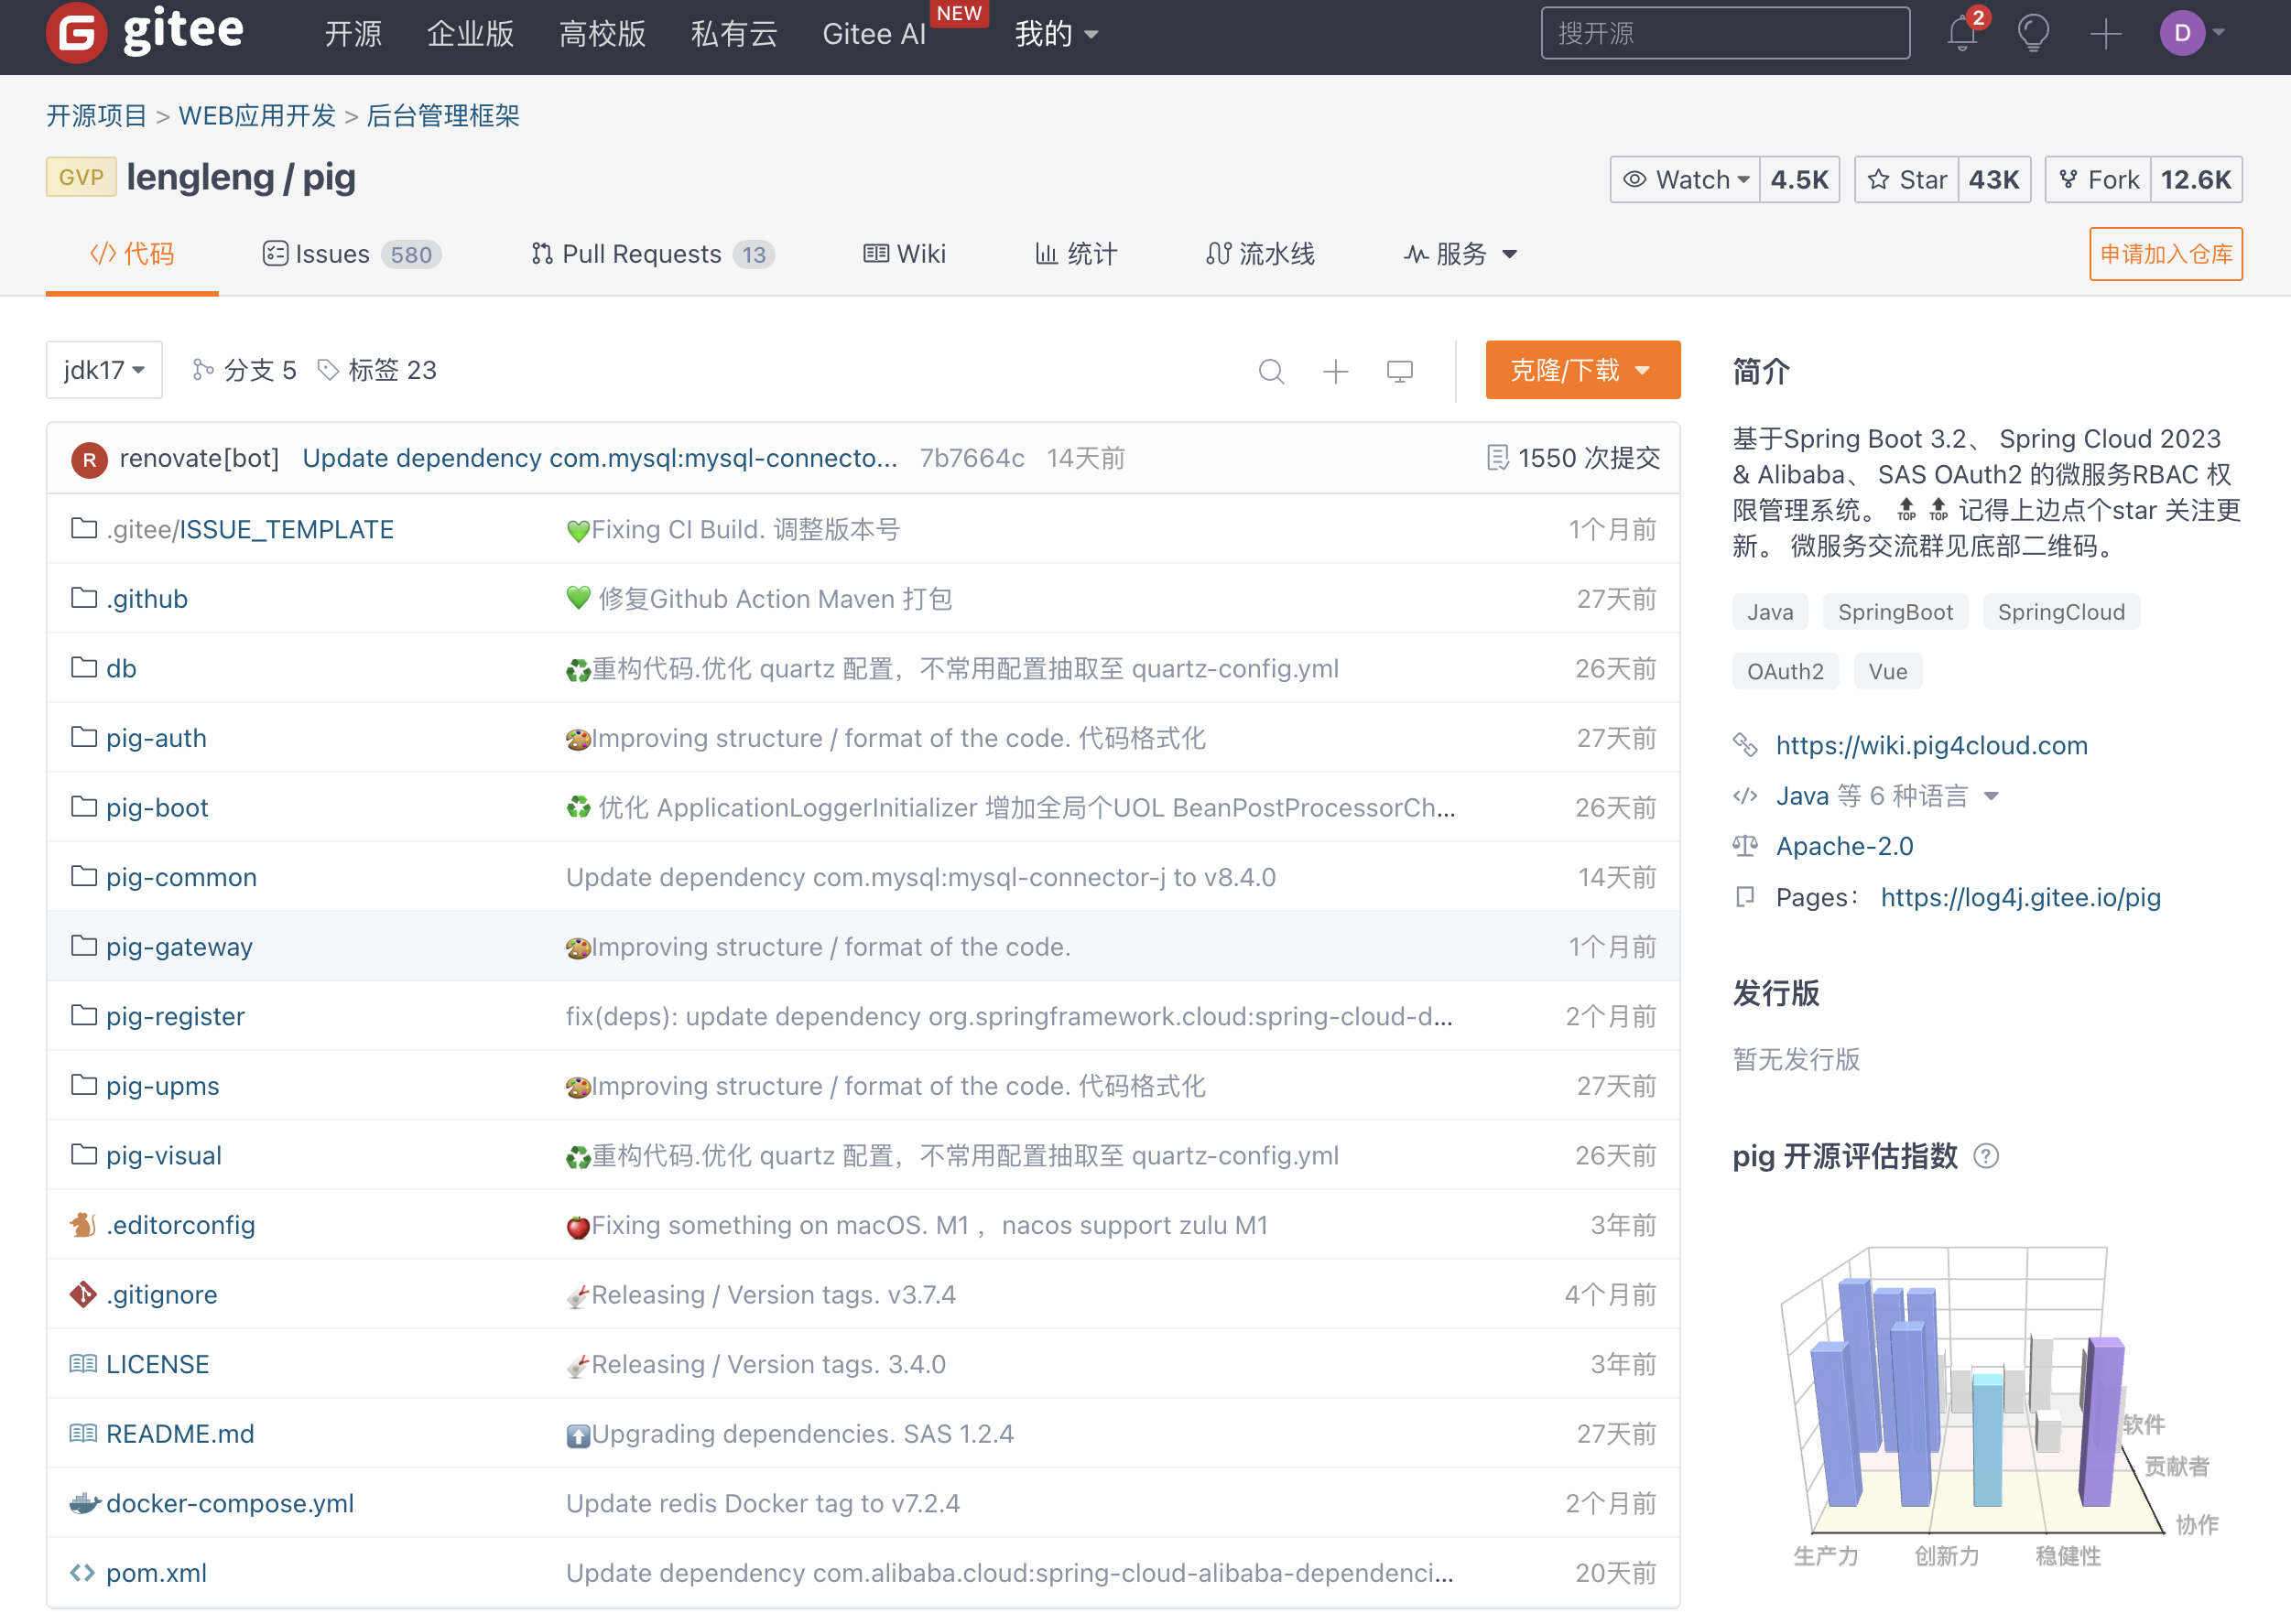
Task: Click the 4.5K watchers count
Action: [x=1799, y=179]
